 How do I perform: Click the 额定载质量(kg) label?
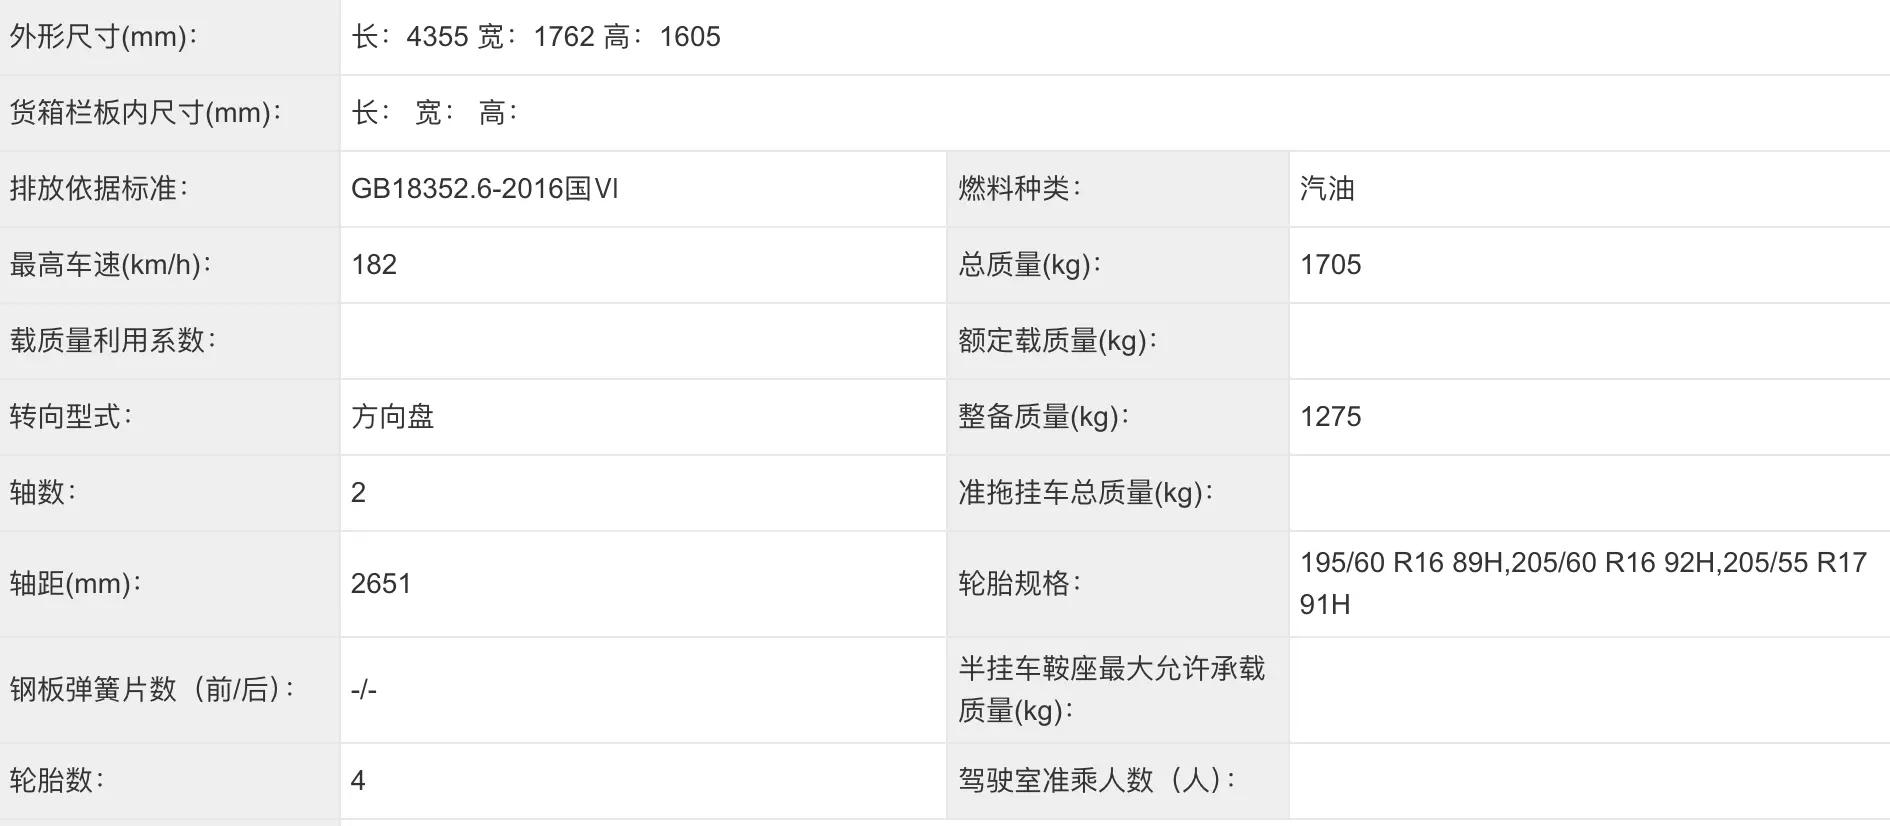1057,341
